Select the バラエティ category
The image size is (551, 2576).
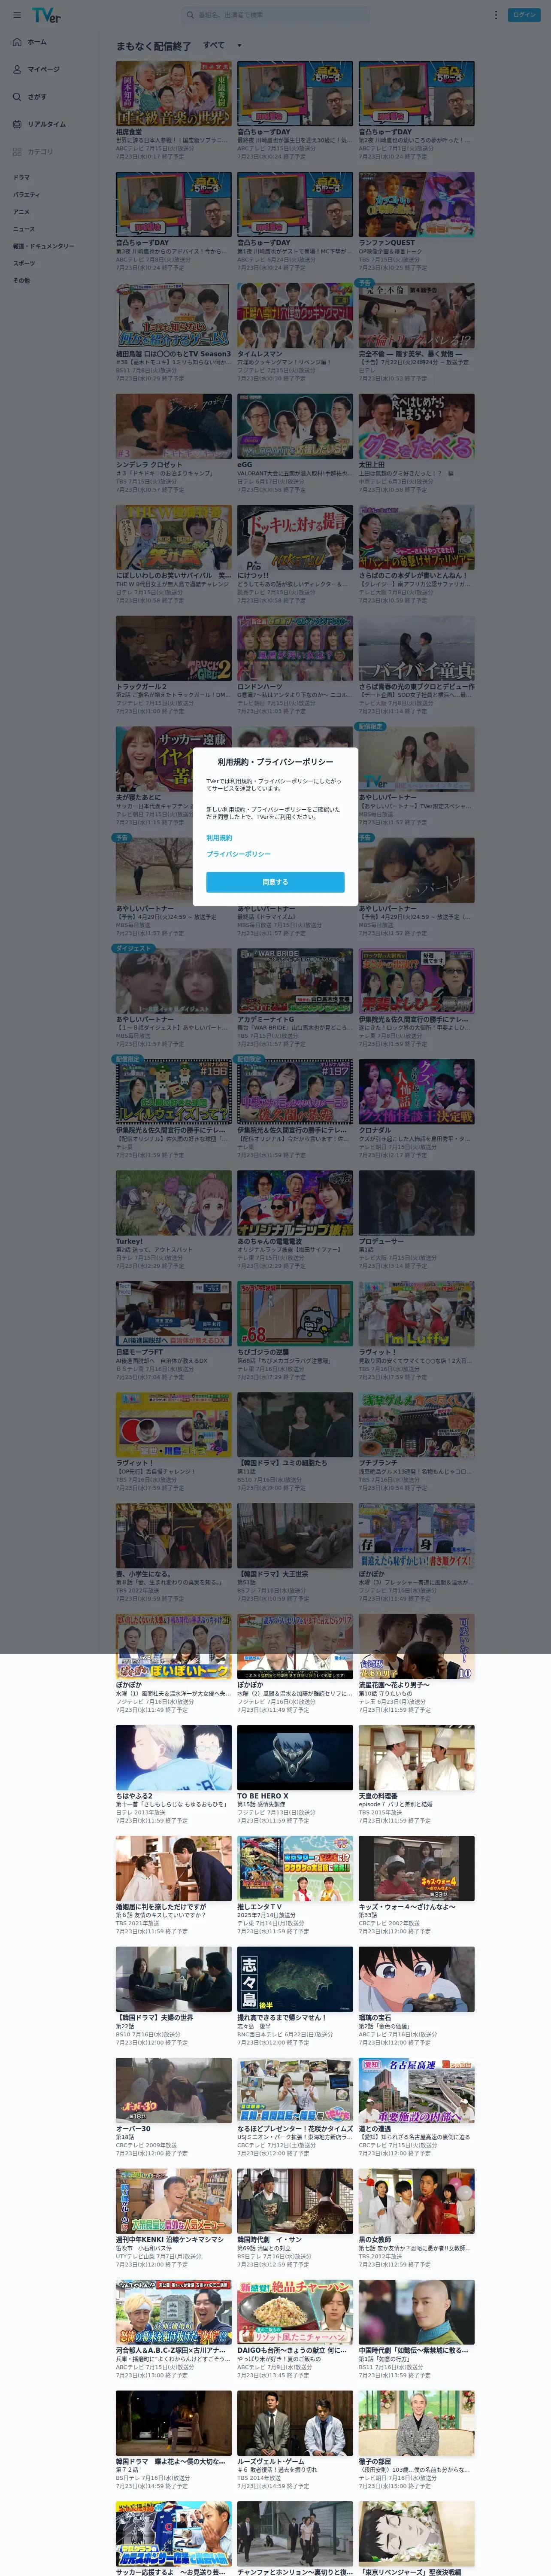pos(26,194)
